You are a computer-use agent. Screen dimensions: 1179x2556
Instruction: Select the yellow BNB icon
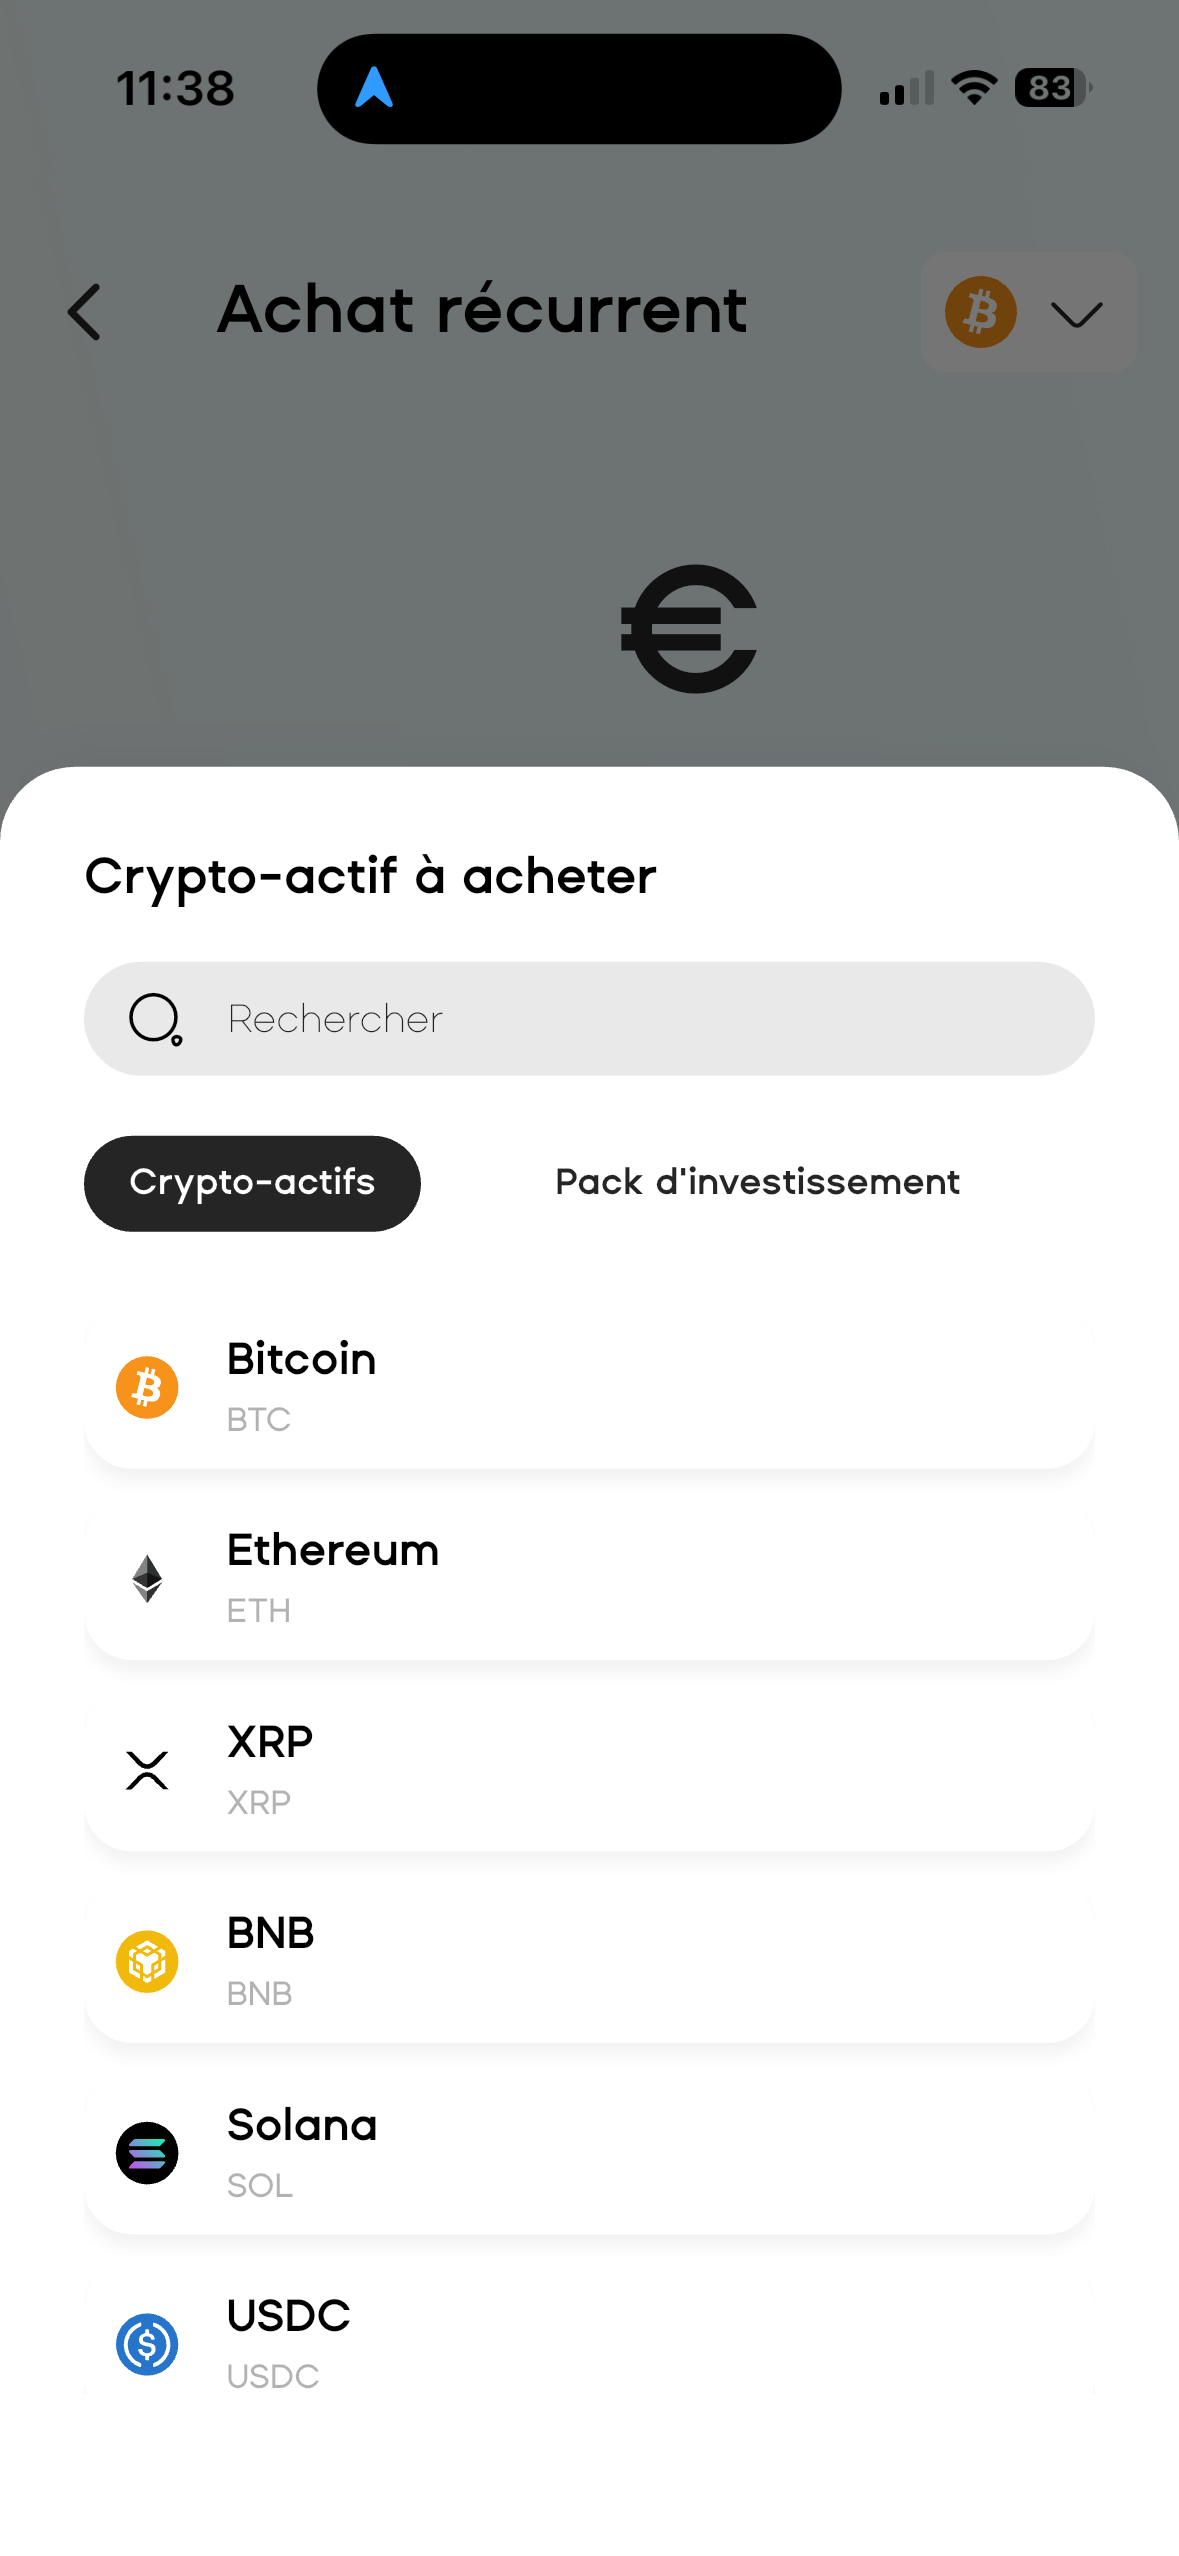pos(146,1960)
